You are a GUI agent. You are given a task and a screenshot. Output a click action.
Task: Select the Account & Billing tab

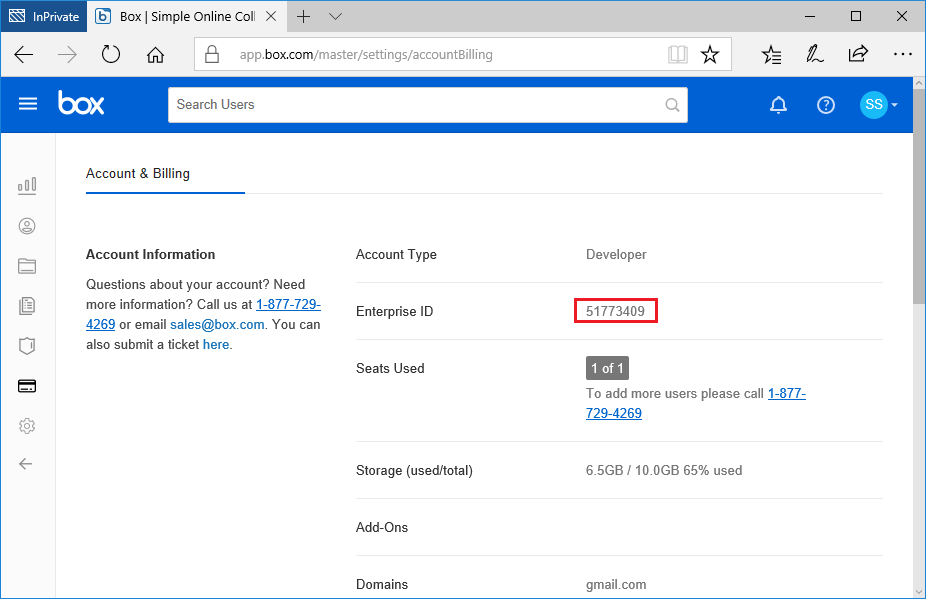138,174
